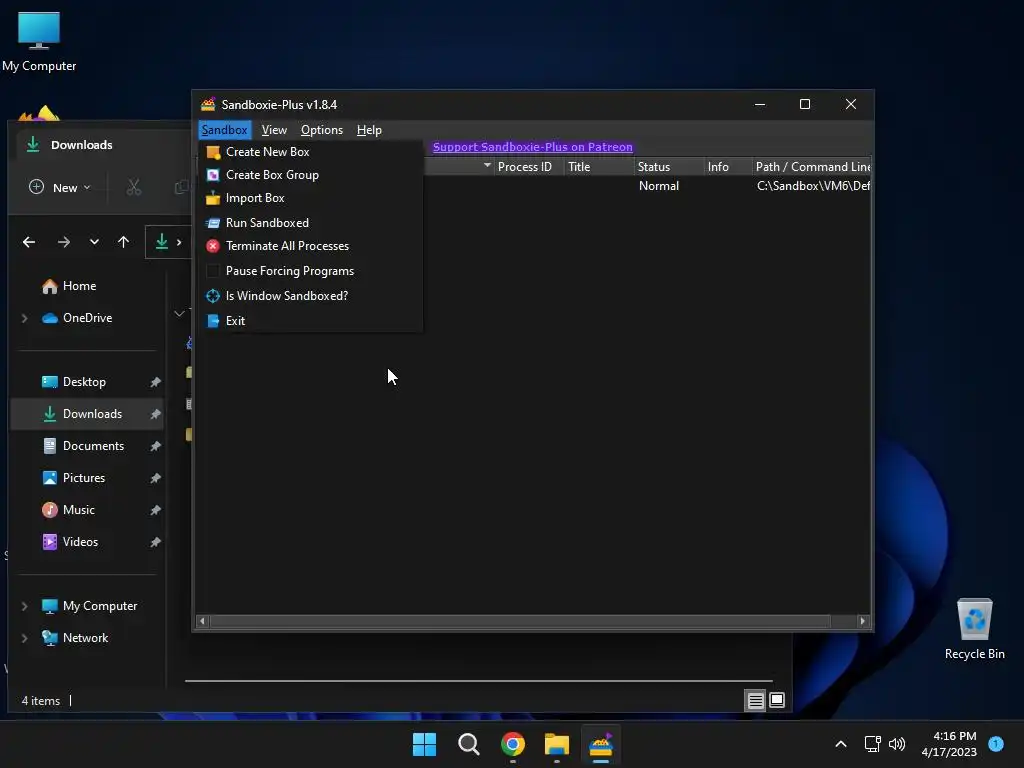The image size is (1024, 768).
Task: Switch Downloads to large thumbnails view
Action: click(777, 701)
